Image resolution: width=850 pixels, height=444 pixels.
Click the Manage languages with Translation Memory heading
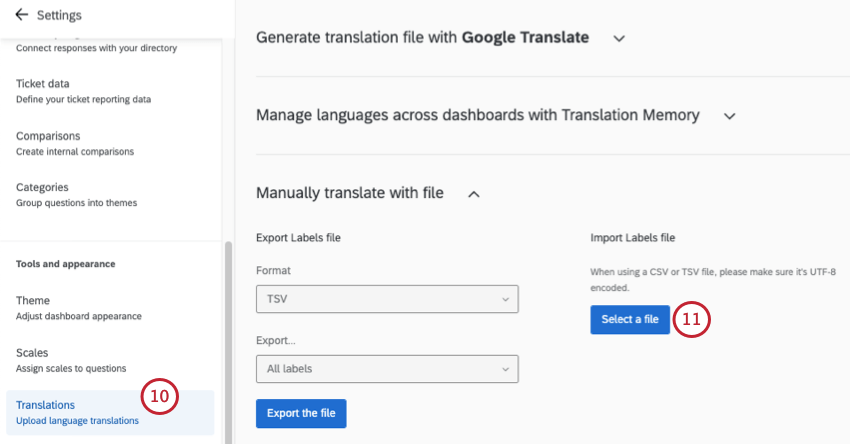click(477, 115)
